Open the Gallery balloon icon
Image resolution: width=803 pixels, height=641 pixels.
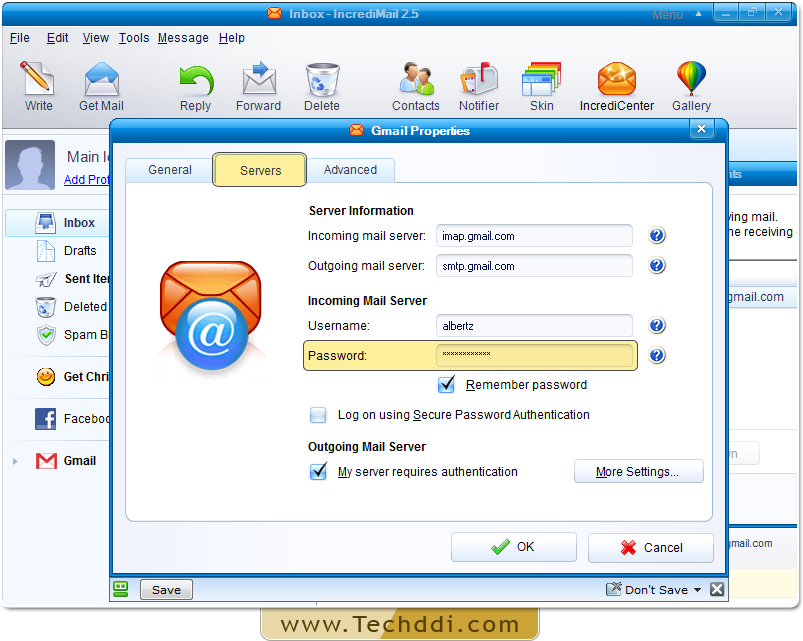(691, 78)
